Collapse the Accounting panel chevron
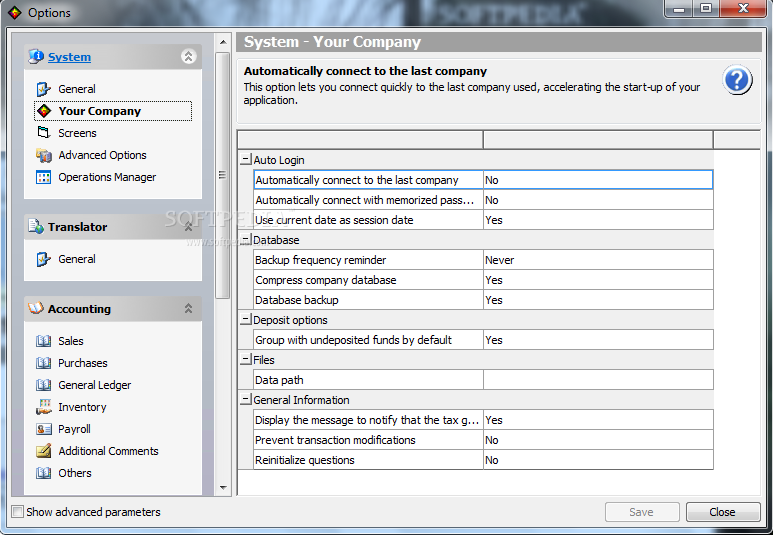773x535 pixels. point(188,309)
